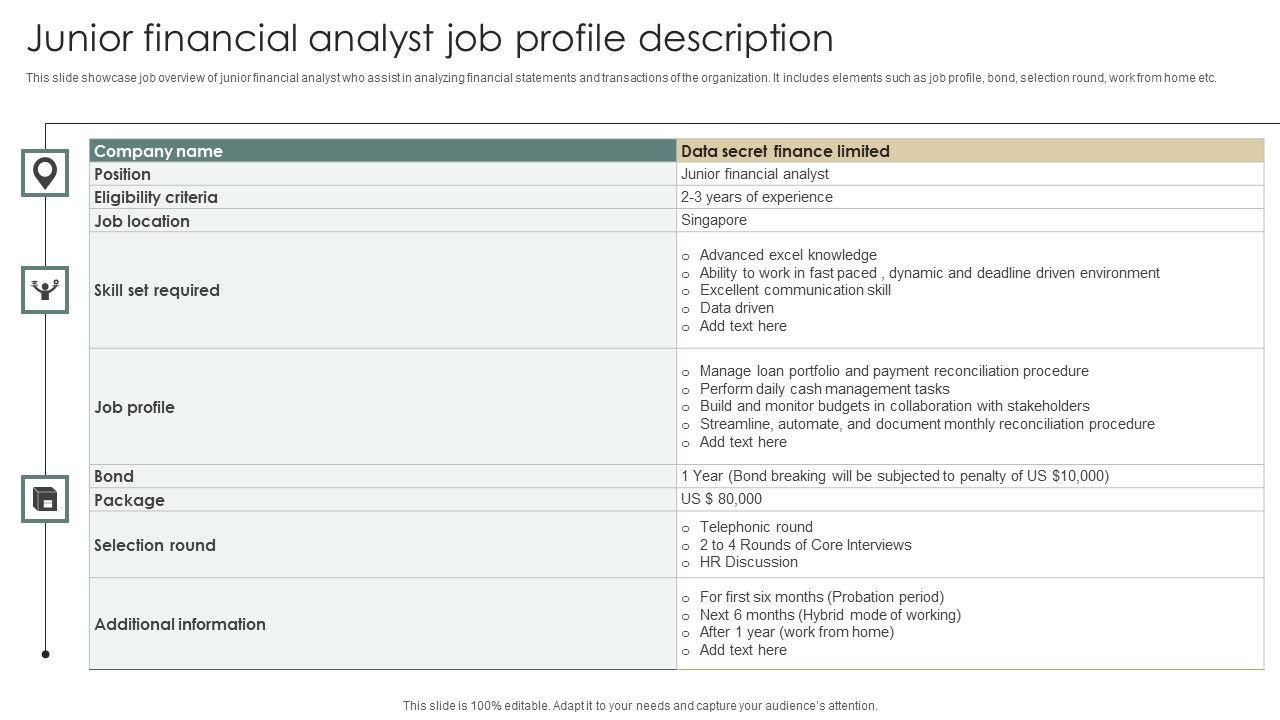Screen dimensions: 1280x720
Task: Click the Advanced excel knowledge bullet
Action: tap(788, 255)
